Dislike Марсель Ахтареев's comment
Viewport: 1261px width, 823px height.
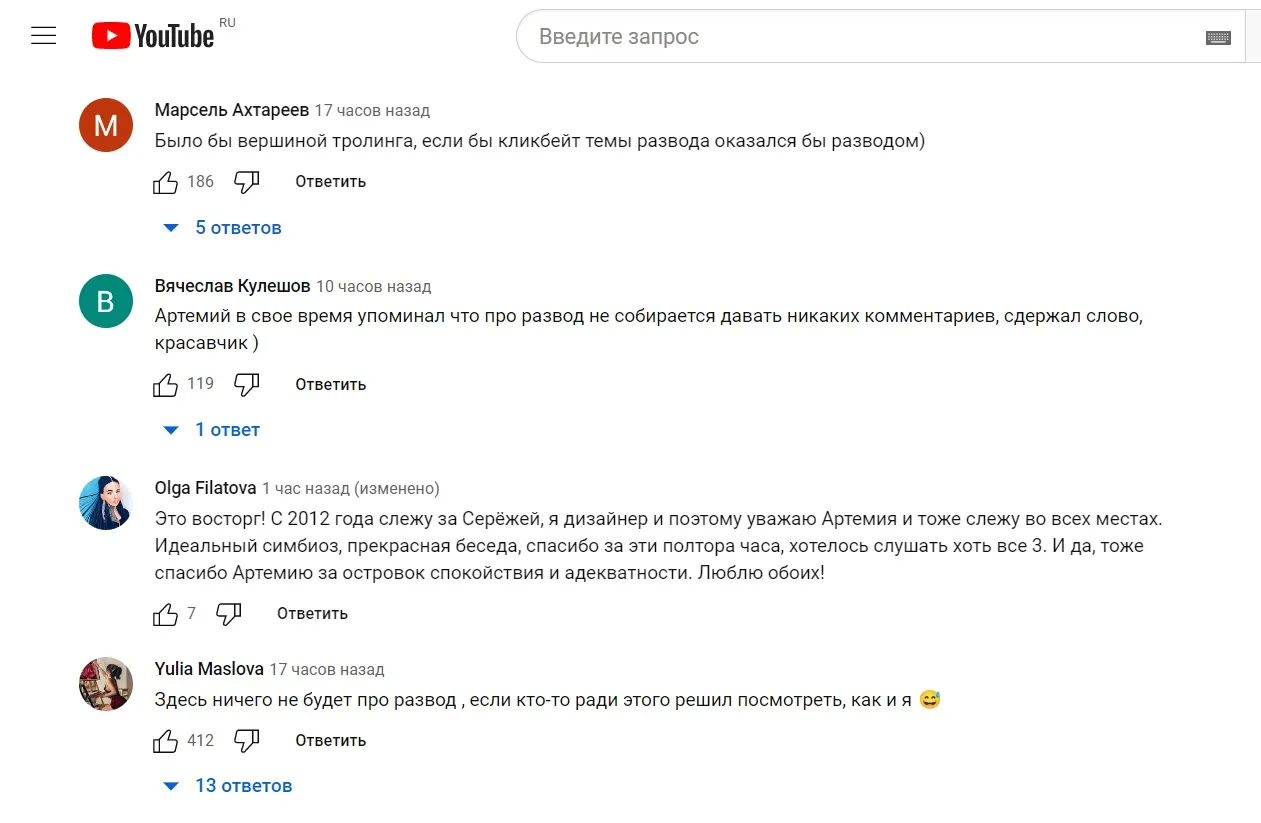246,181
